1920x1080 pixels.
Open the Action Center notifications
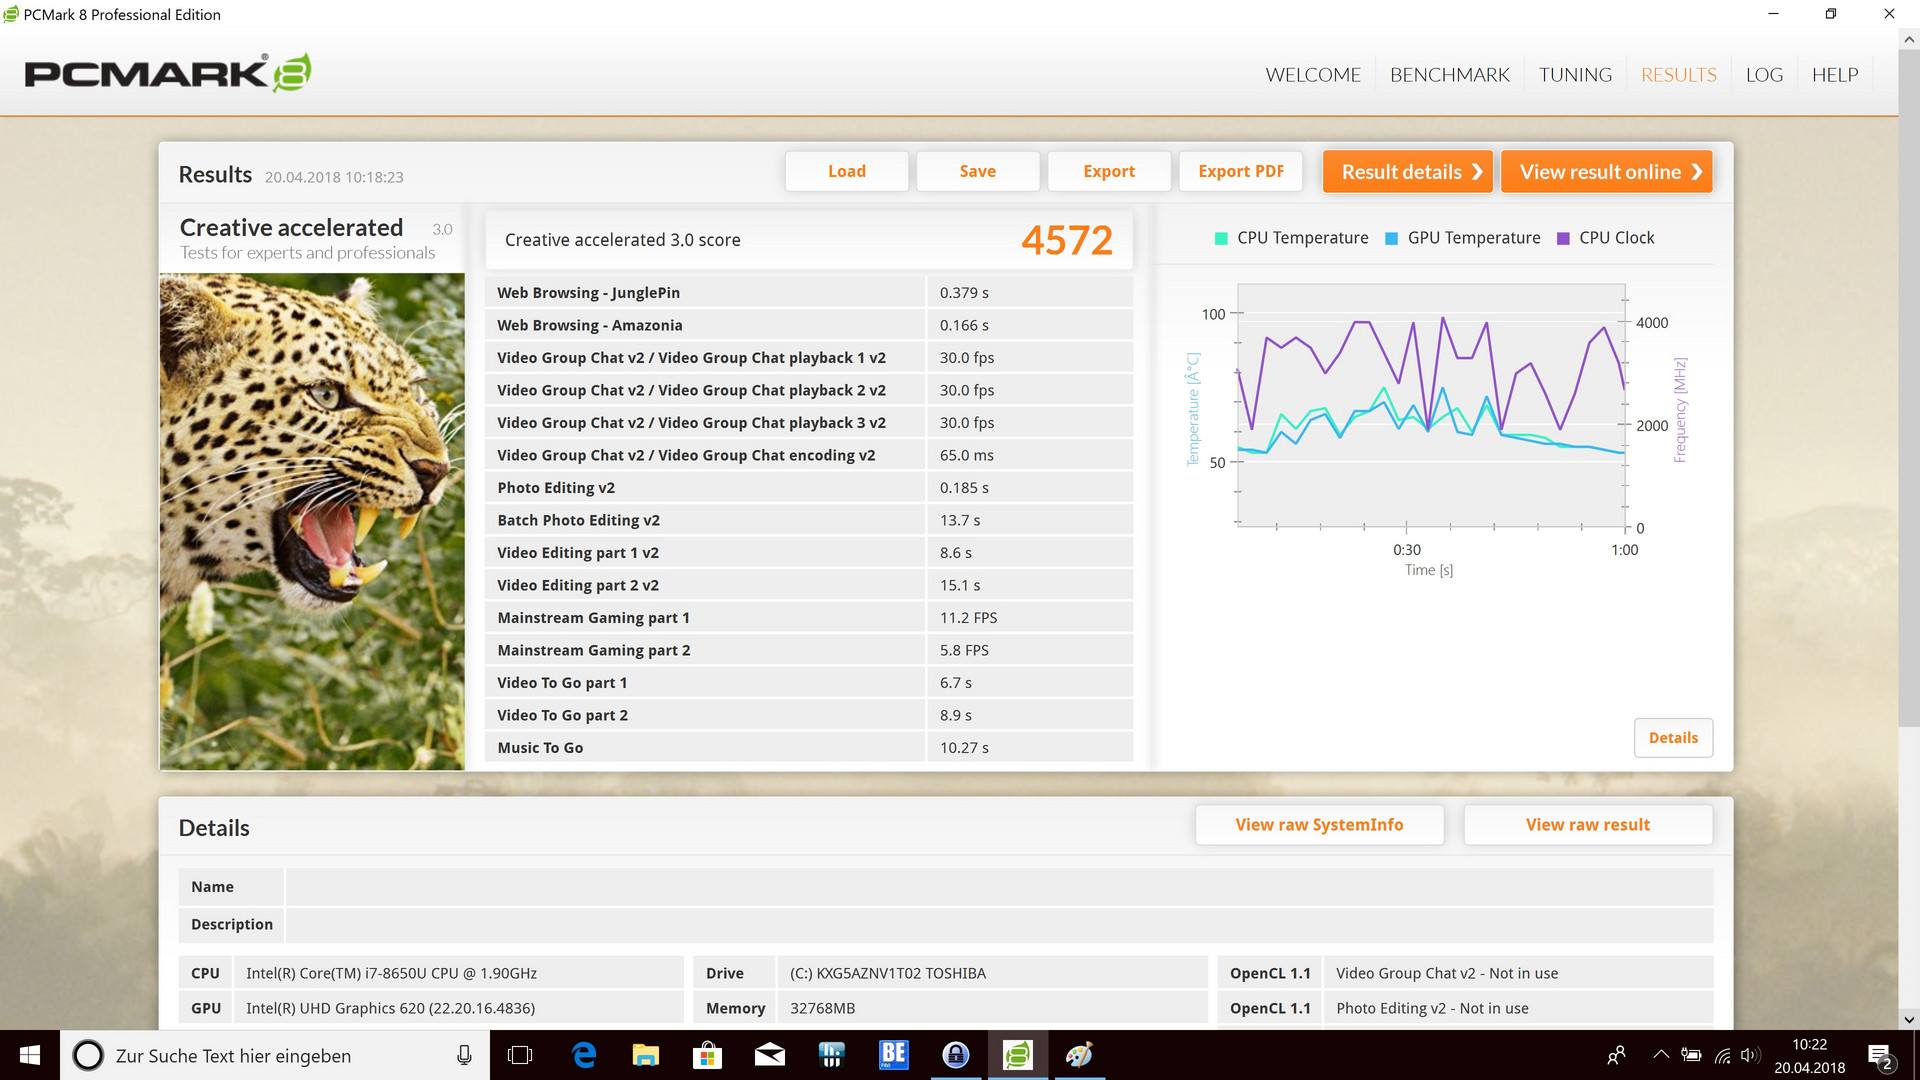pyautogui.click(x=1880, y=1056)
